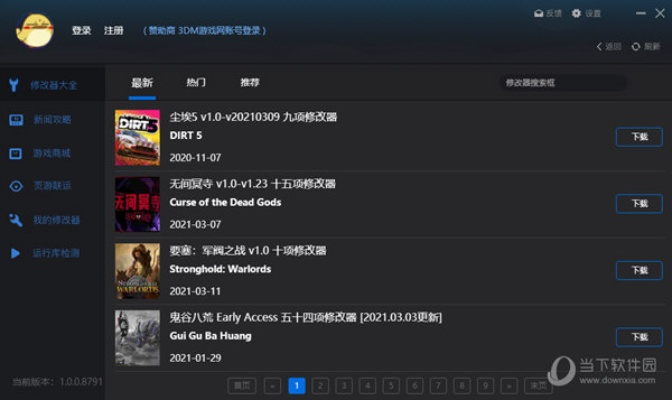Screen dimensions: 672x400
Task: Go to page 4
Action: 367,386
